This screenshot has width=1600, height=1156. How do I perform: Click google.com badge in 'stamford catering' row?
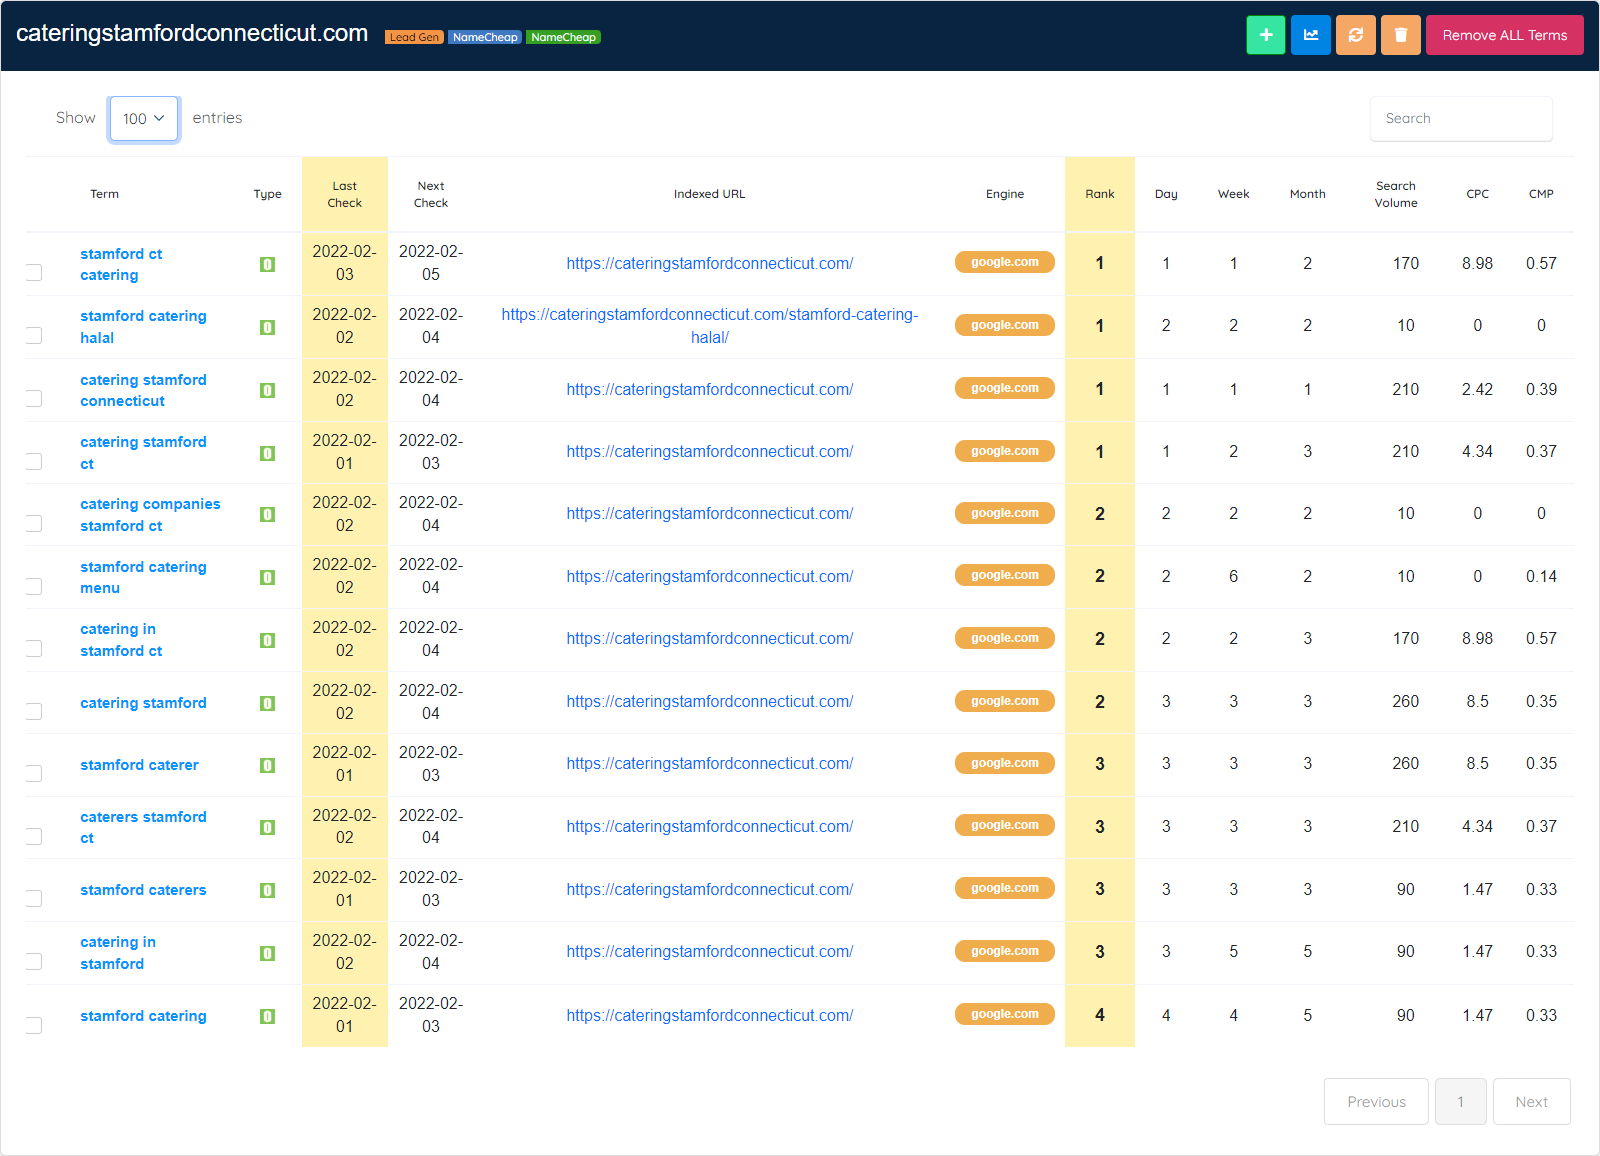coord(1005,1014)
